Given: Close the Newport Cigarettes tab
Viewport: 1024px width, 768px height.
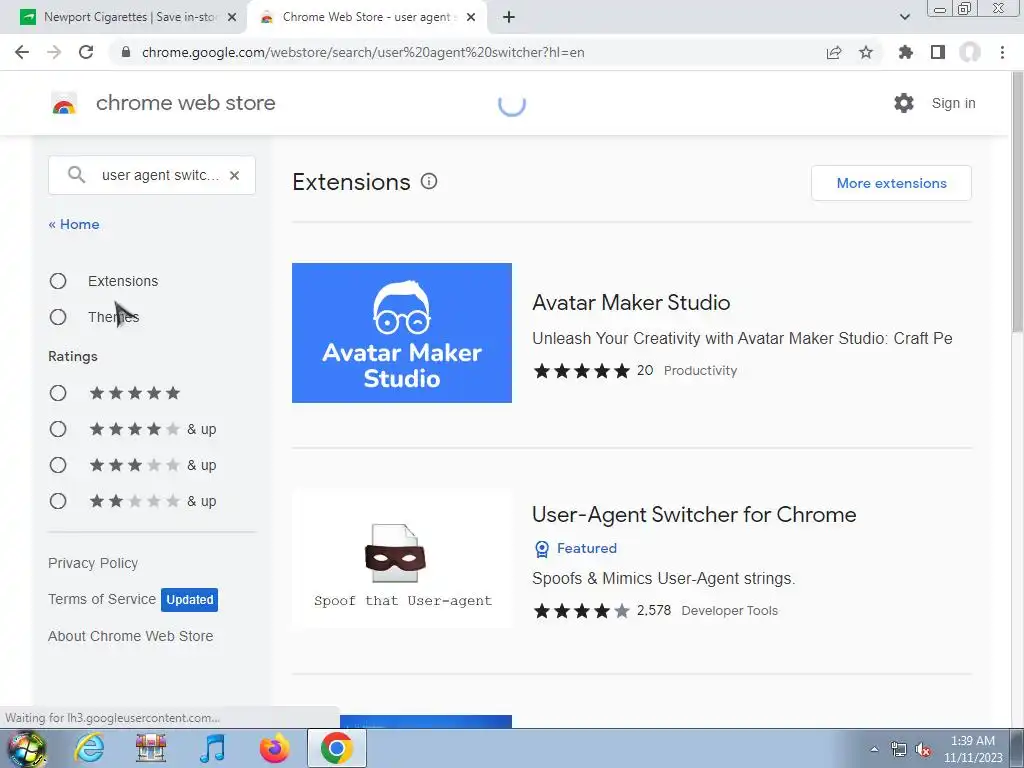Looking at the screenshot, I should [232, 17].
